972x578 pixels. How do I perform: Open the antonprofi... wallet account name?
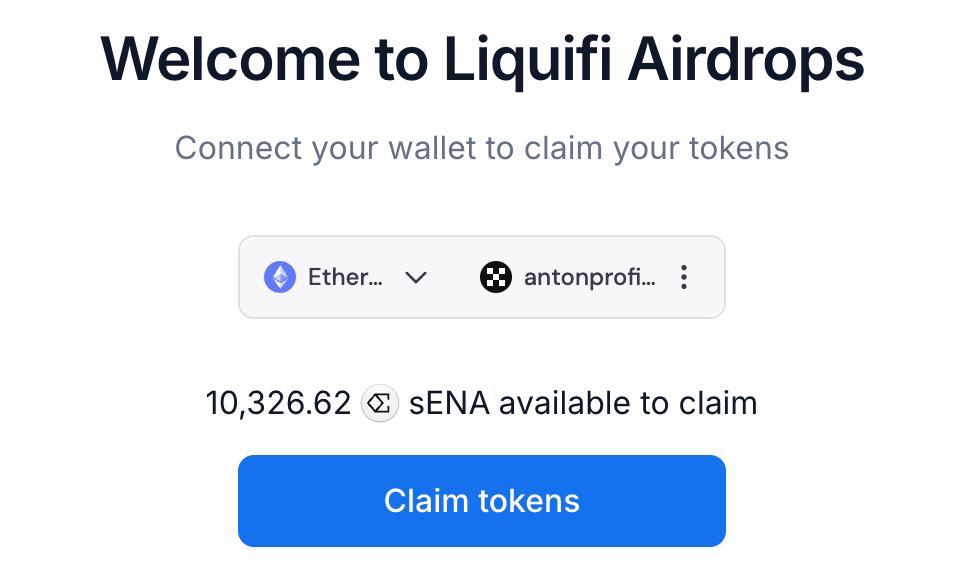(590, 277)
